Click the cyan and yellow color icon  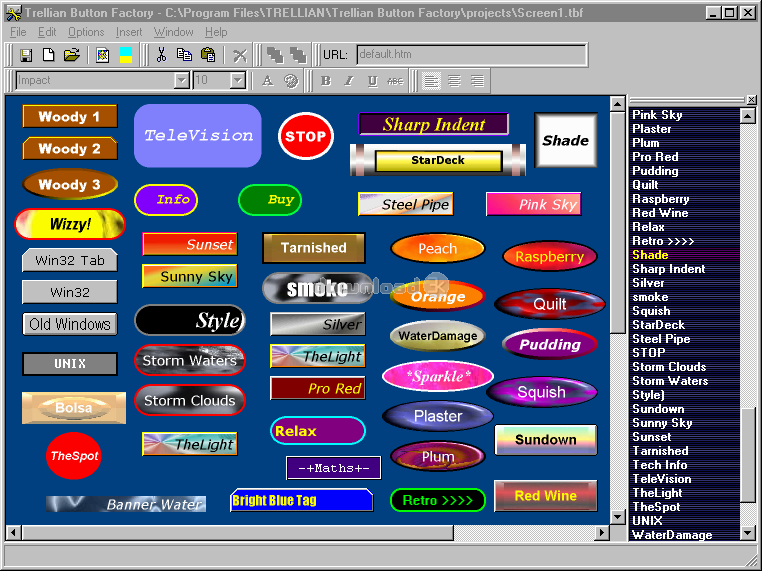point(127,55)
